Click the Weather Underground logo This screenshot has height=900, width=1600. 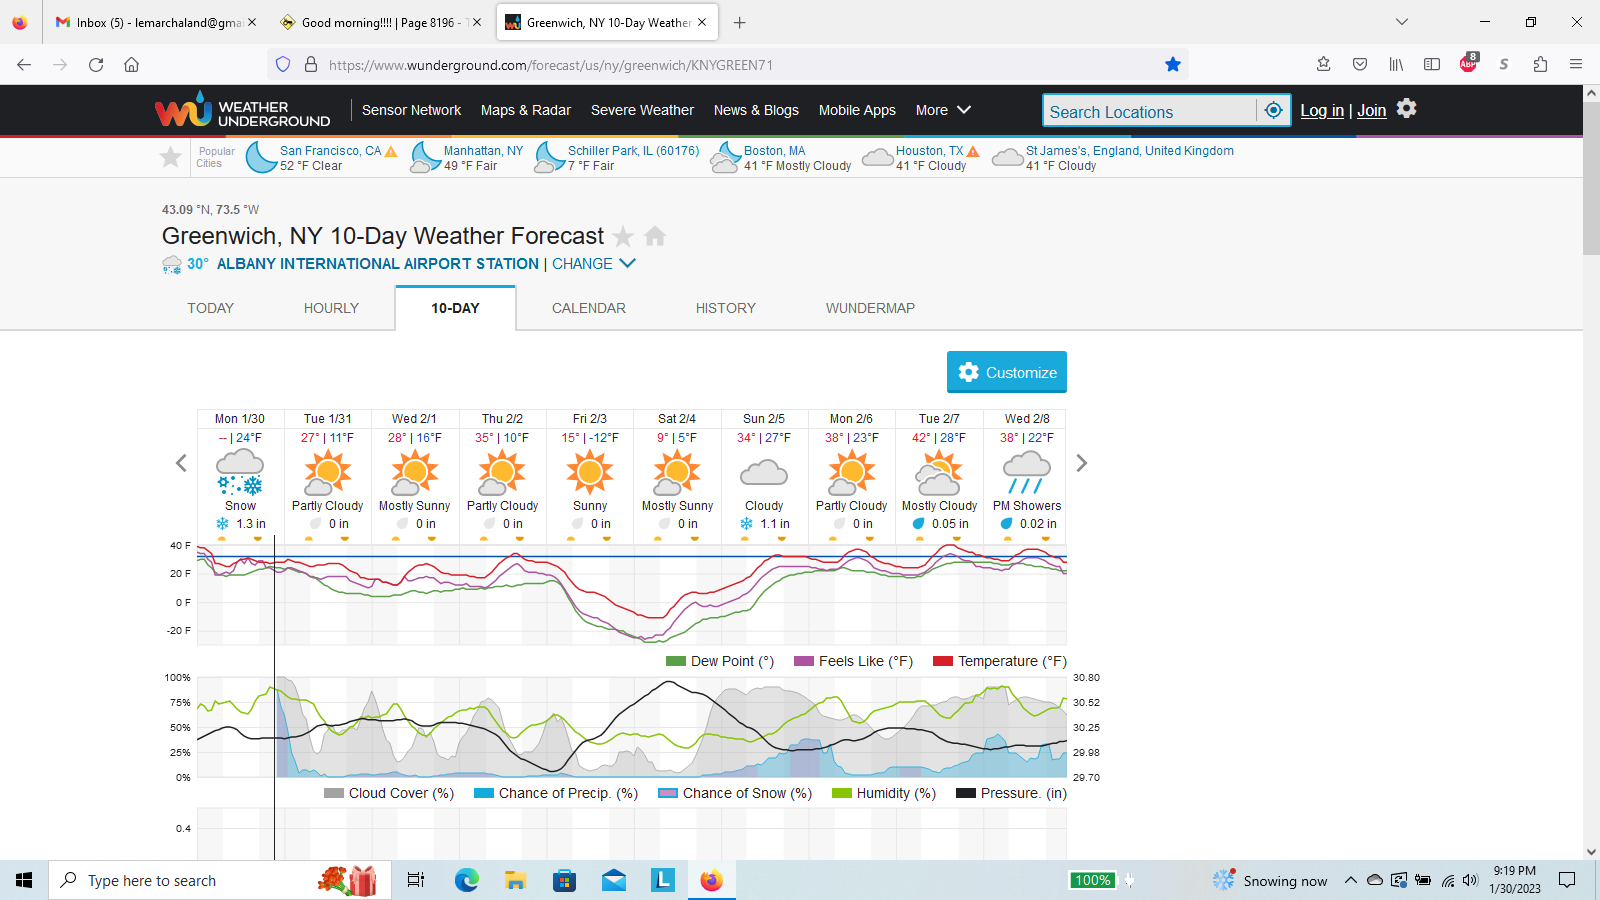(242, 111)
